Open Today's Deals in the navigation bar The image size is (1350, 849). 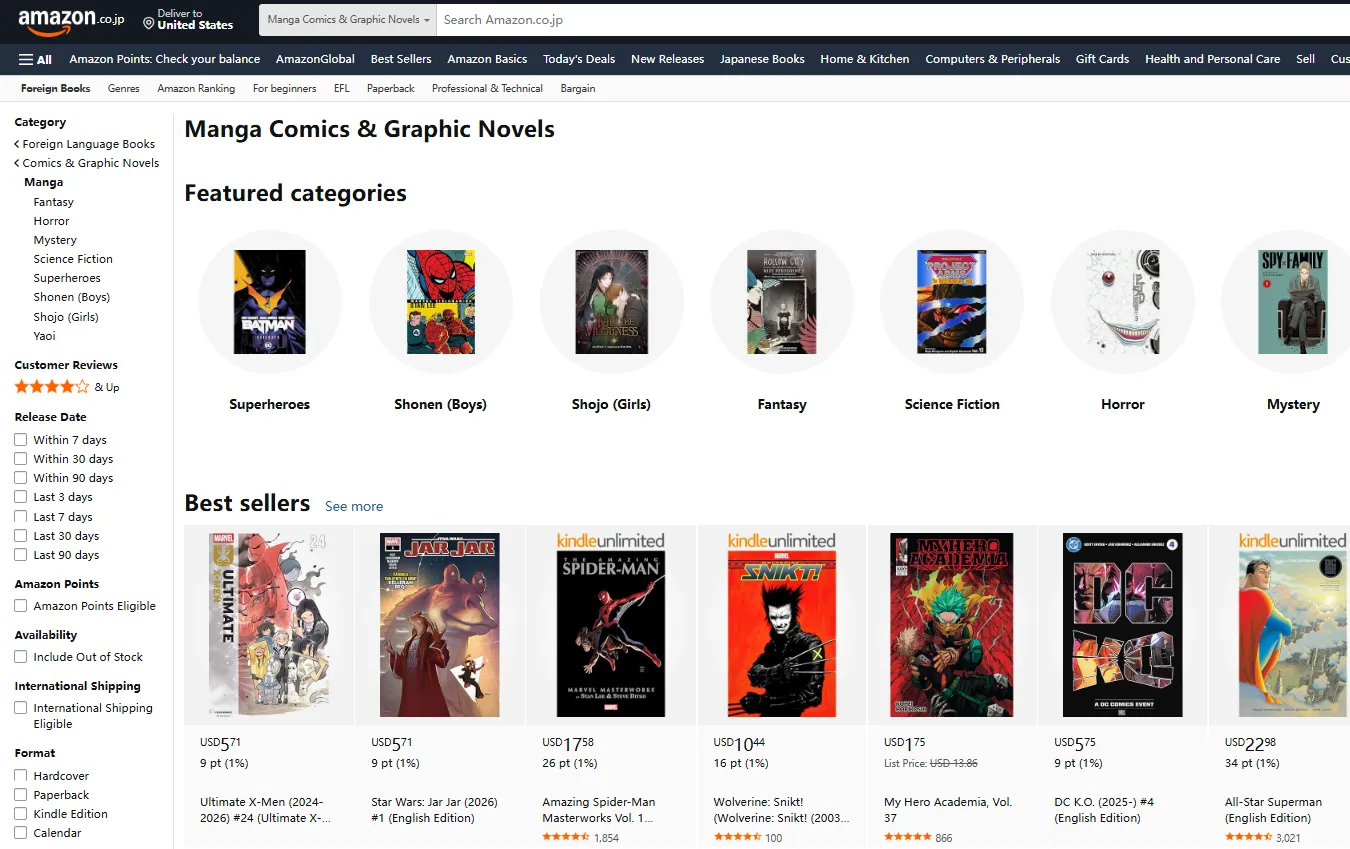(x=579, y=59)
